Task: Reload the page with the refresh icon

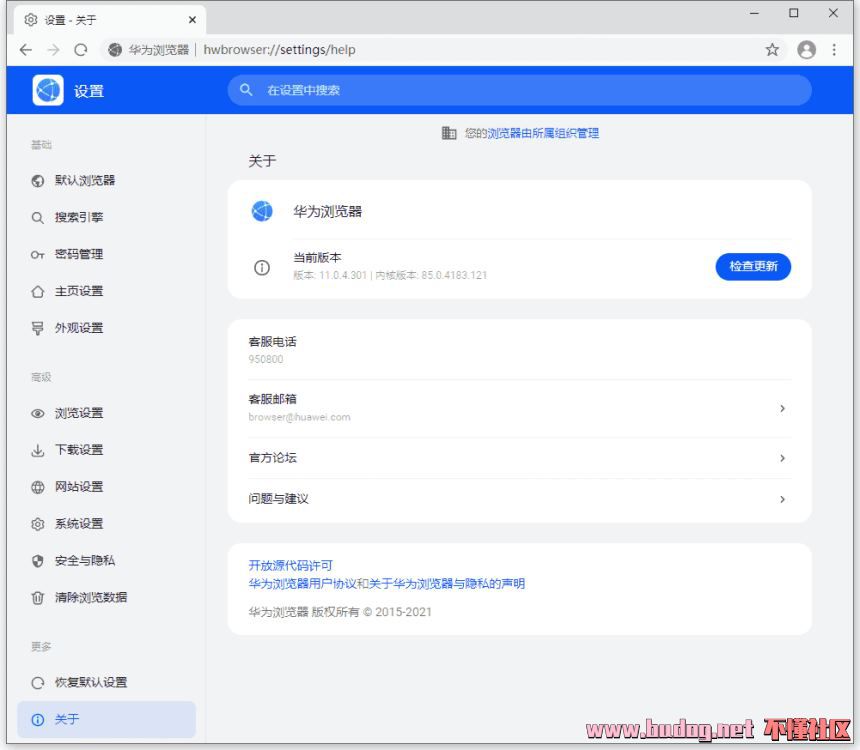Action: pos(81,50)
